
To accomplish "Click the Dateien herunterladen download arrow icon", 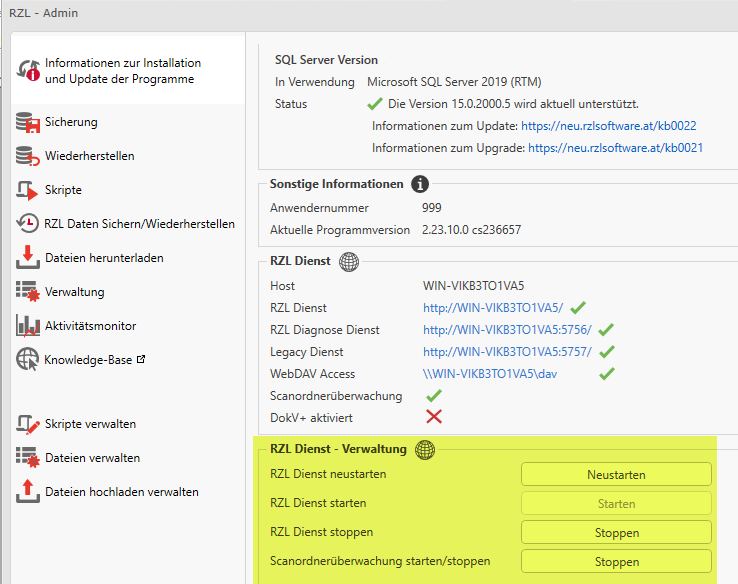I will pyautogui.click(x=28, y=257).
